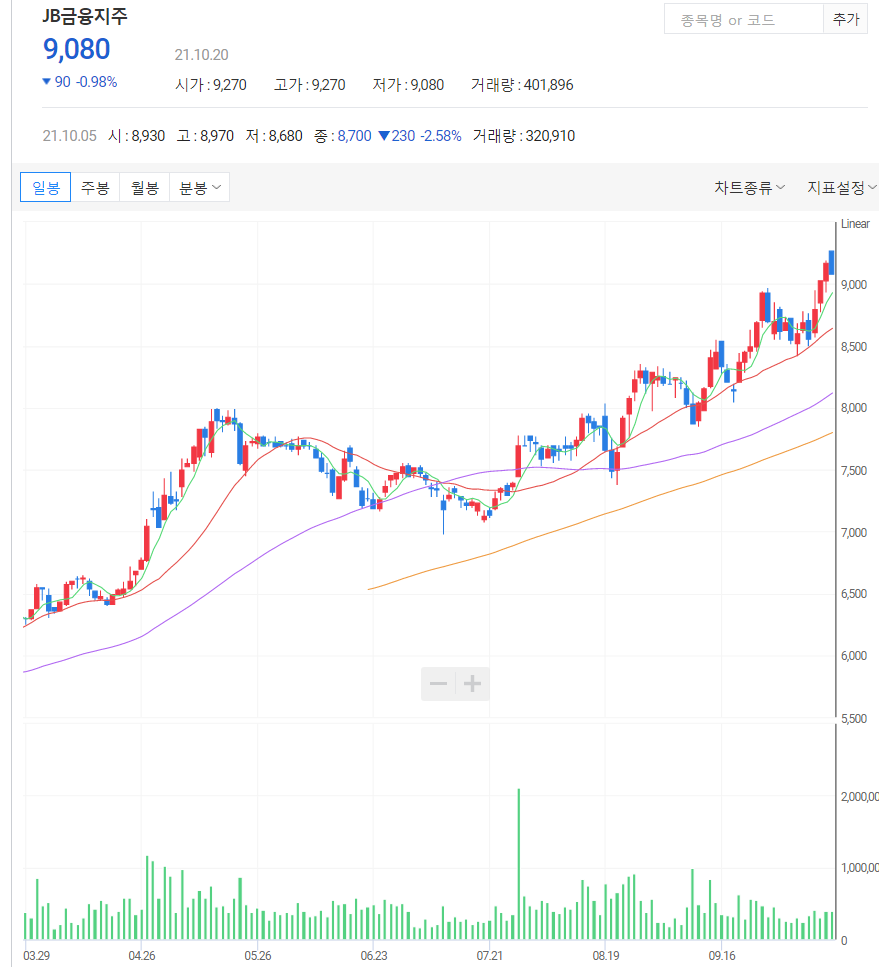Screen dimensions: 879x967
Task: Click the Linear scale label
Action: pos(855,224)
